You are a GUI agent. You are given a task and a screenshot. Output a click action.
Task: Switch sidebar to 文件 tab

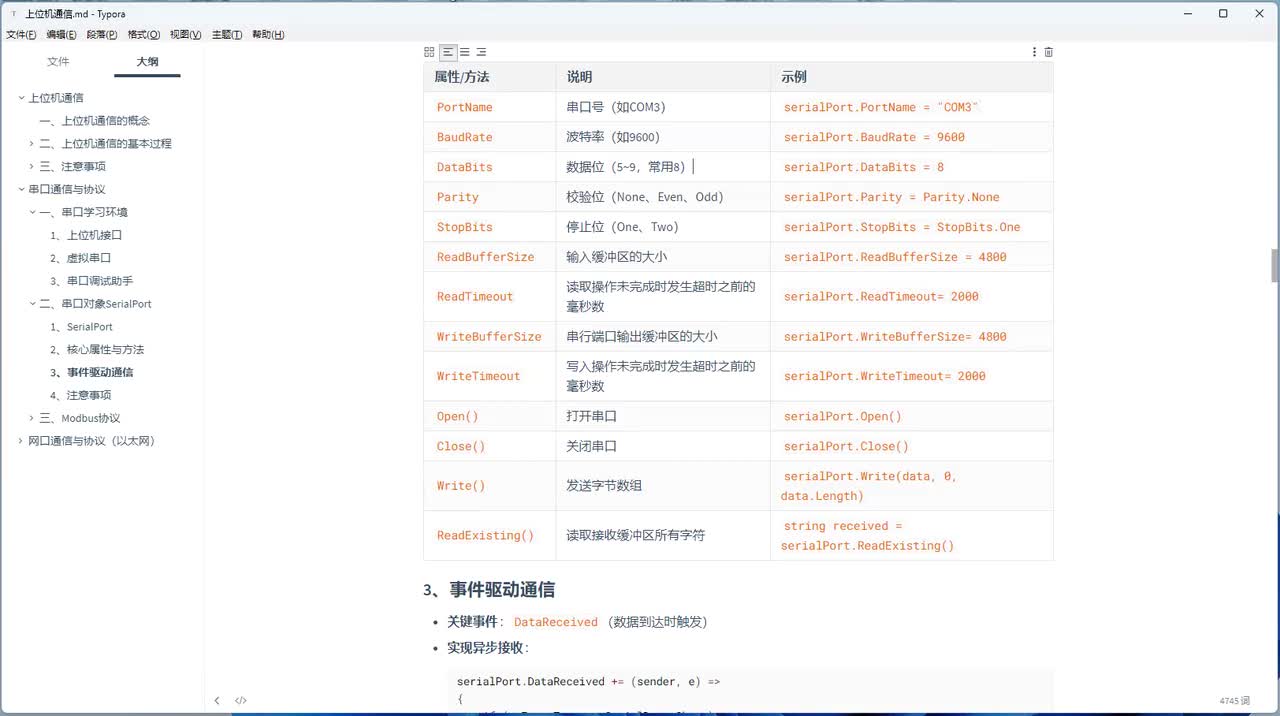58,62
